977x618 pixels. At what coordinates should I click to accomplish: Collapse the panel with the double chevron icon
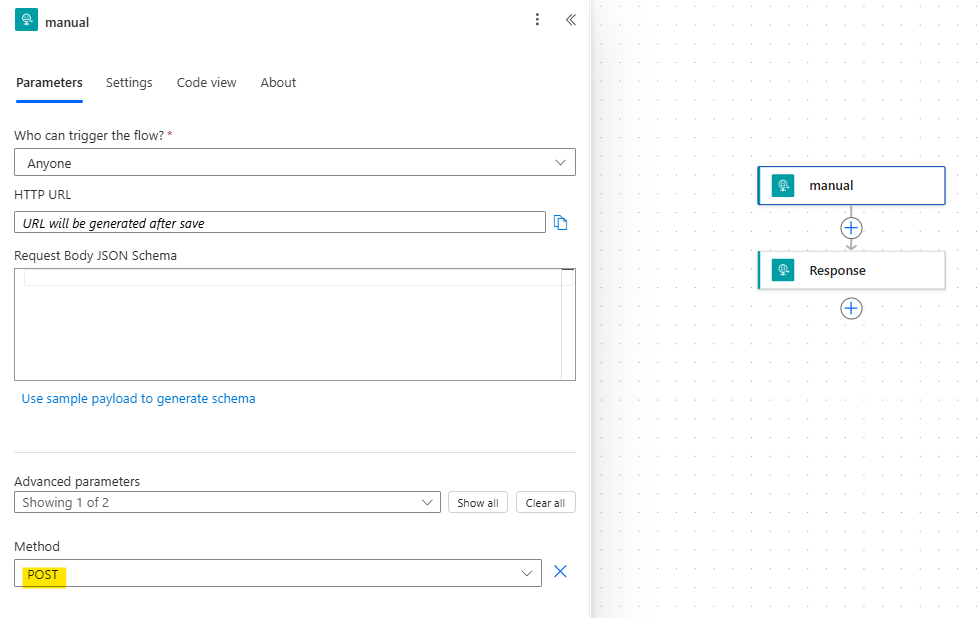coord(570,19)
